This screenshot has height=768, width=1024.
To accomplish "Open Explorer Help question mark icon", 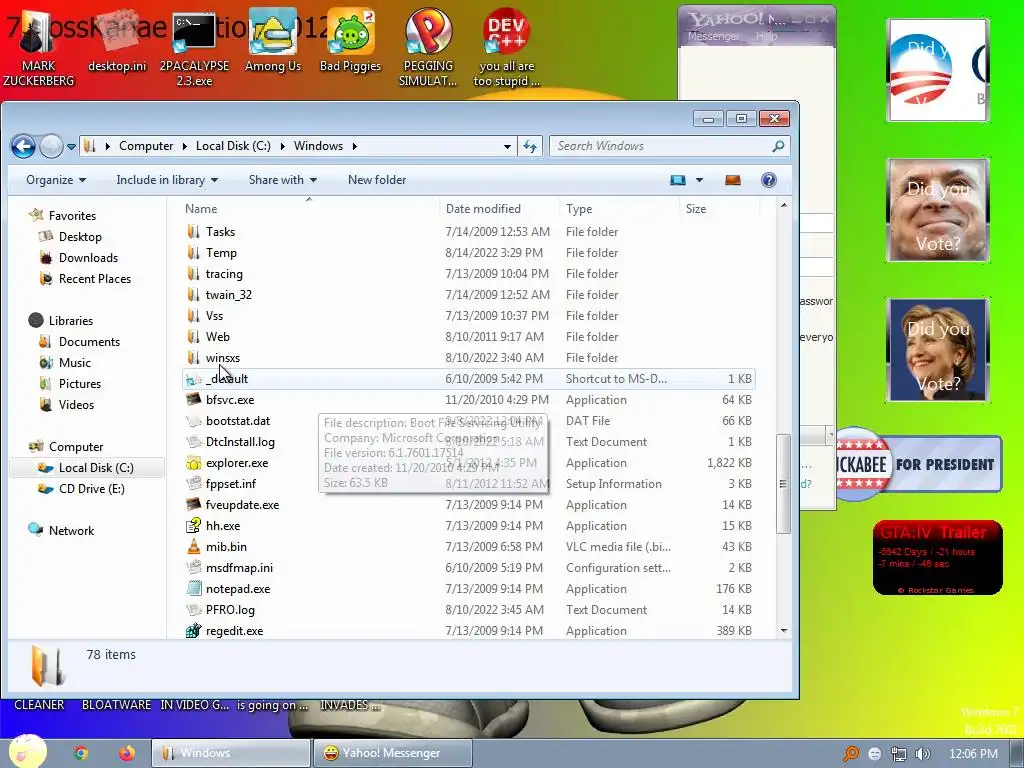I will [x=769, y=180].
